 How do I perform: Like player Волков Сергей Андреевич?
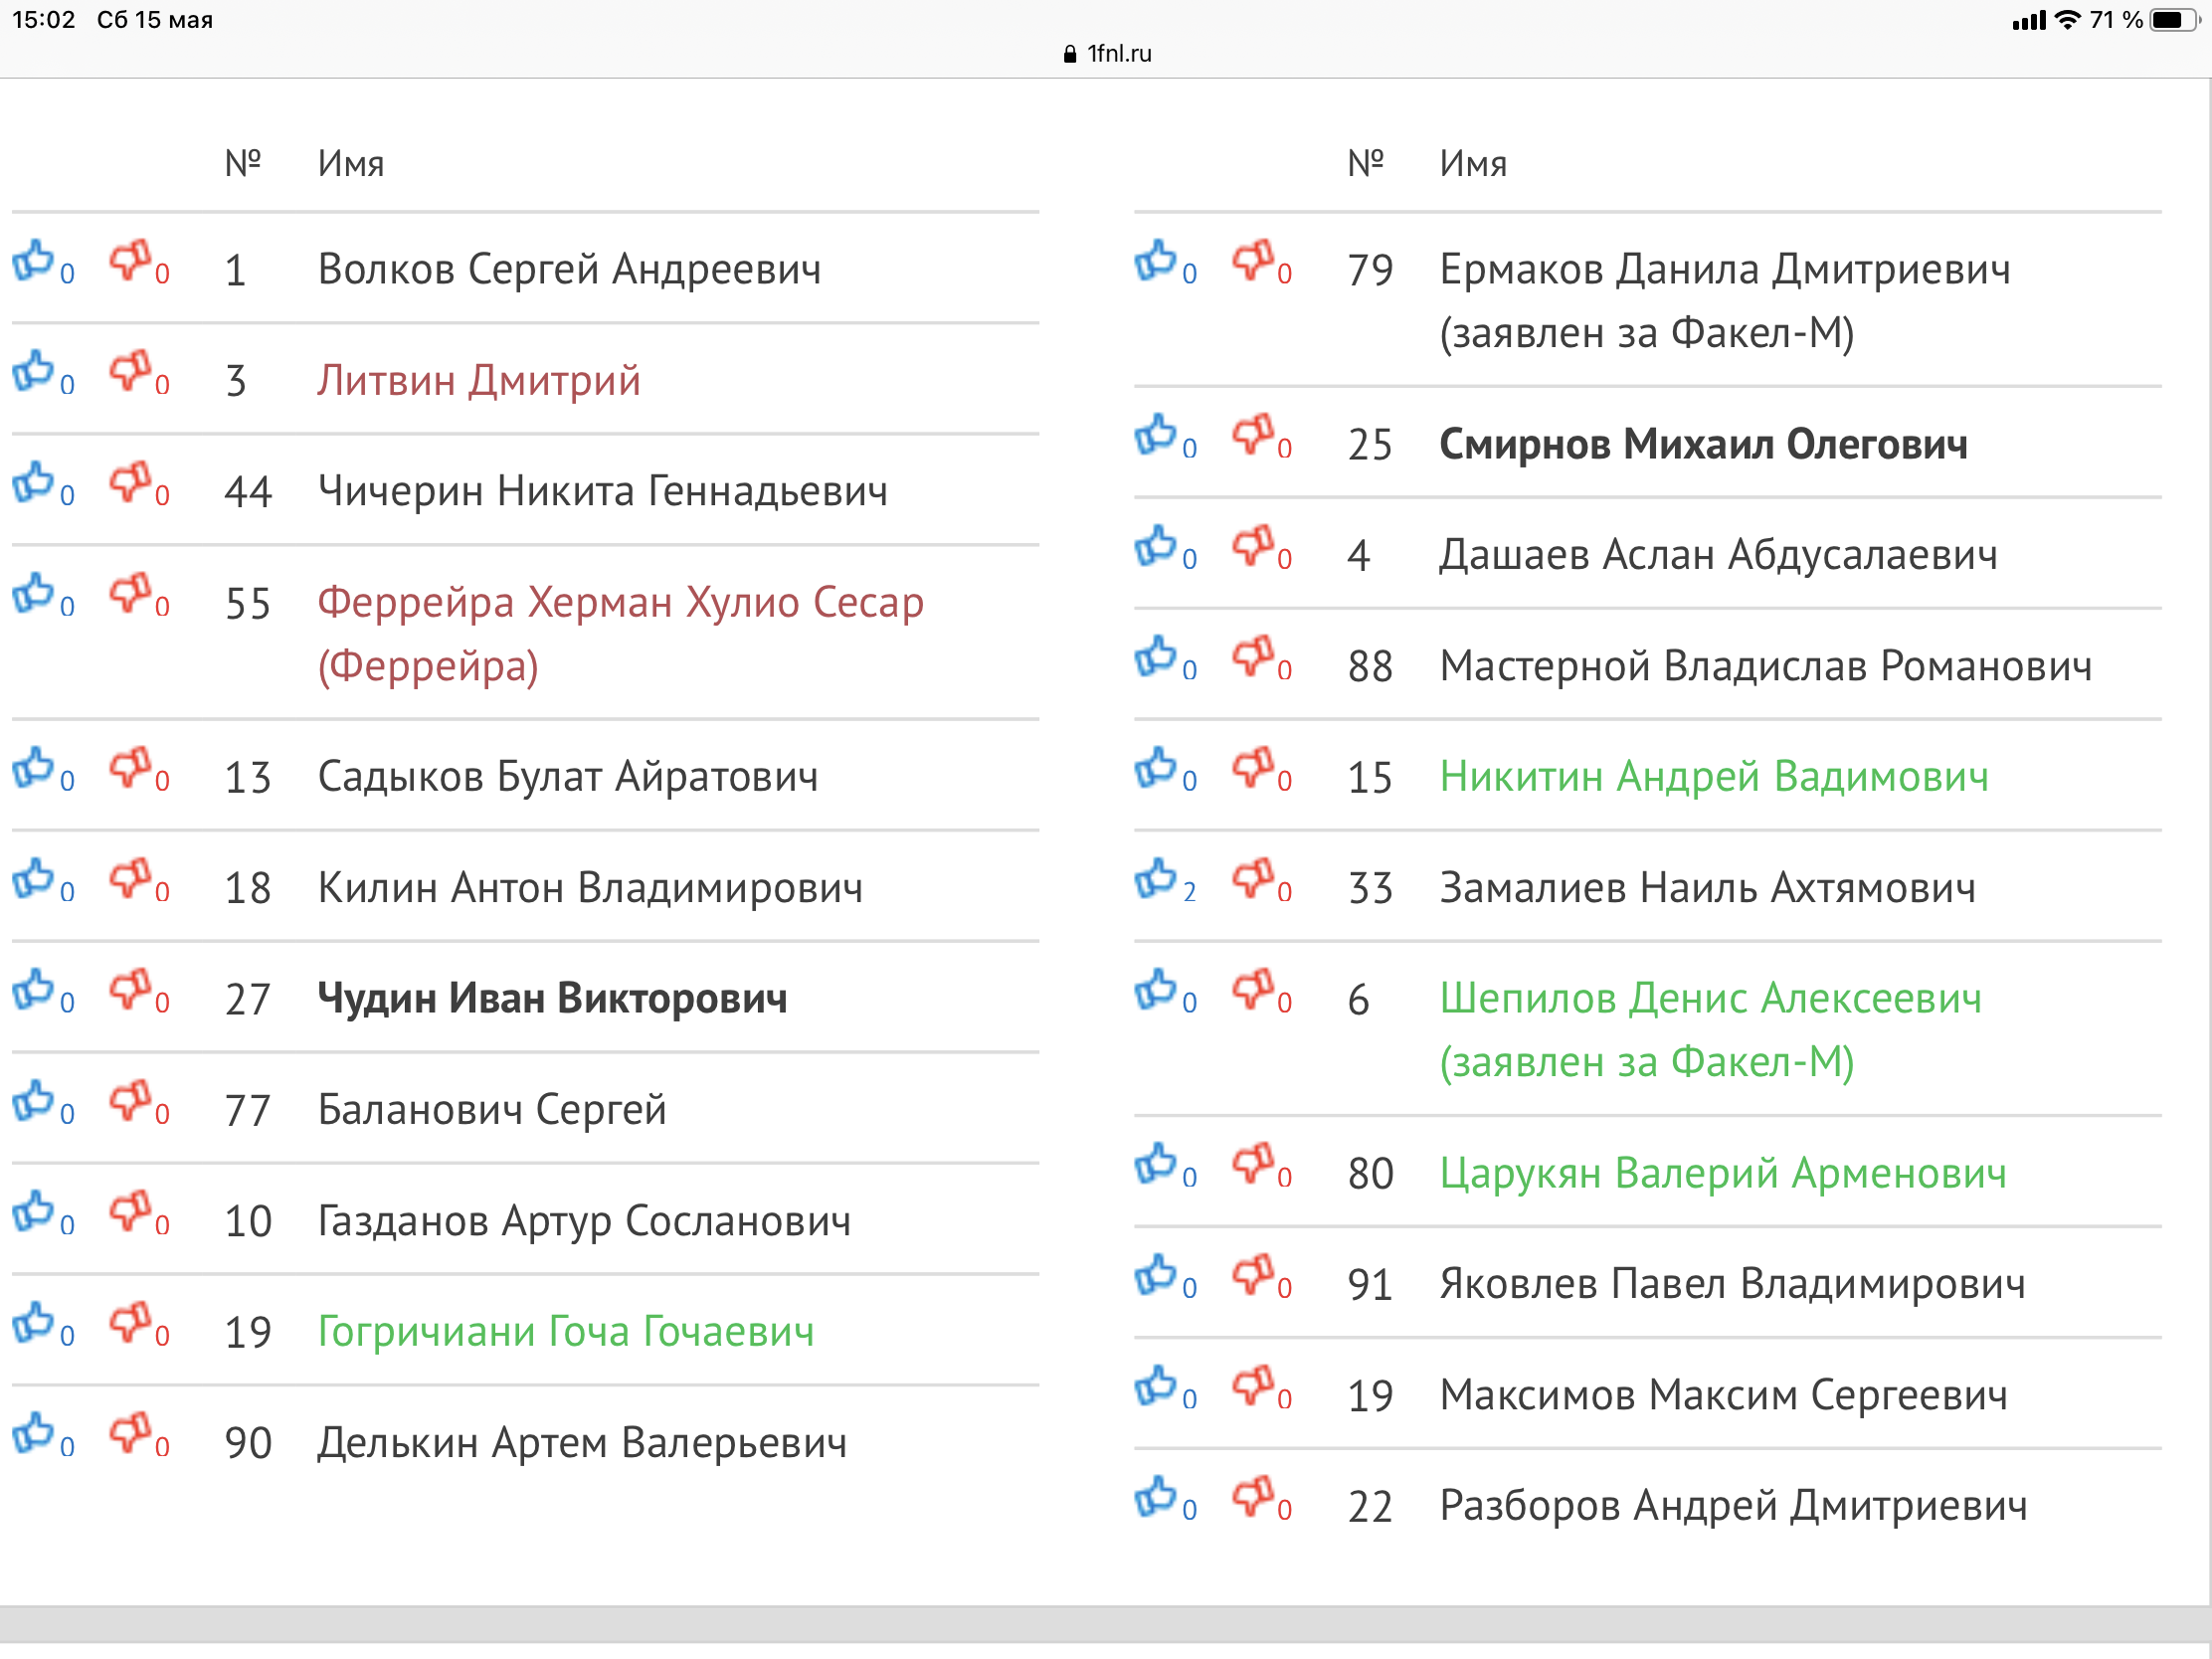tap(33, 261)
